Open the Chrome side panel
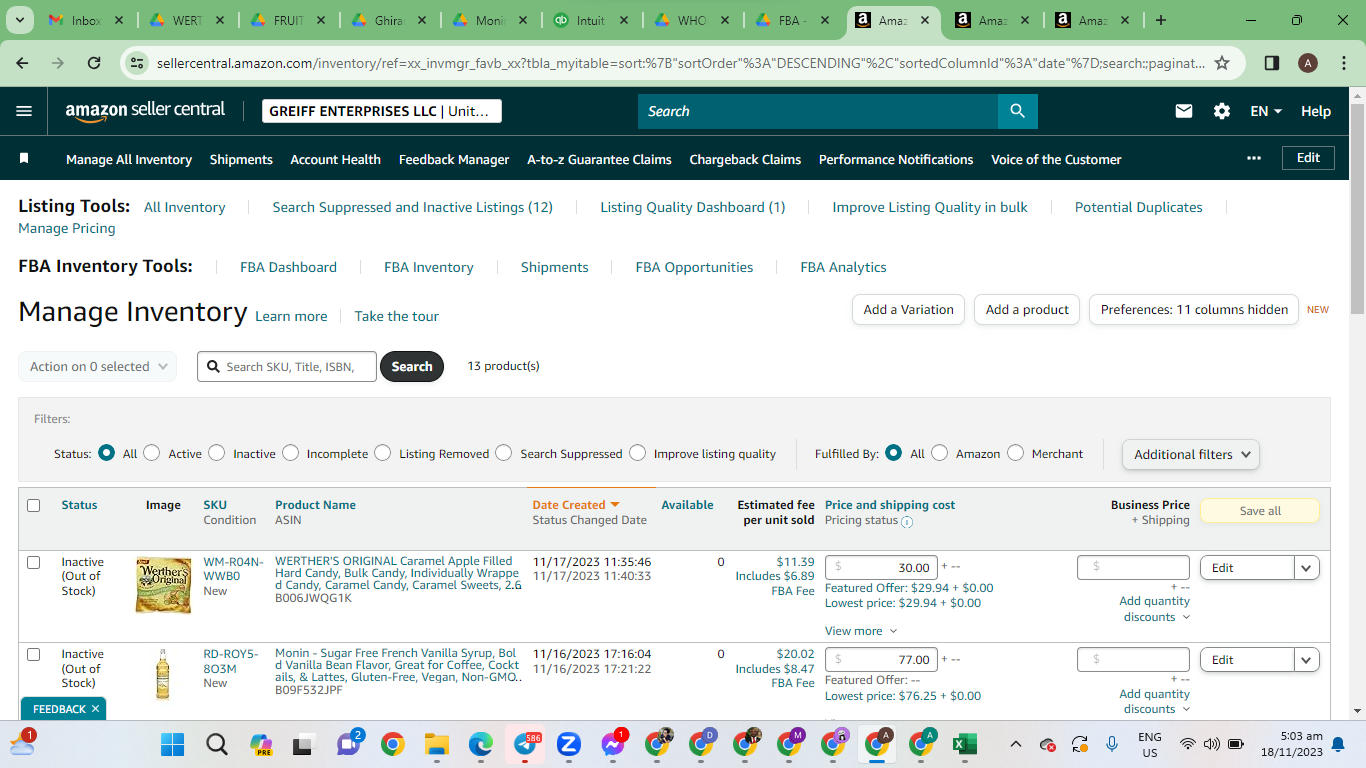Viewport: 1366px width, 768px height. [1272, 63]
